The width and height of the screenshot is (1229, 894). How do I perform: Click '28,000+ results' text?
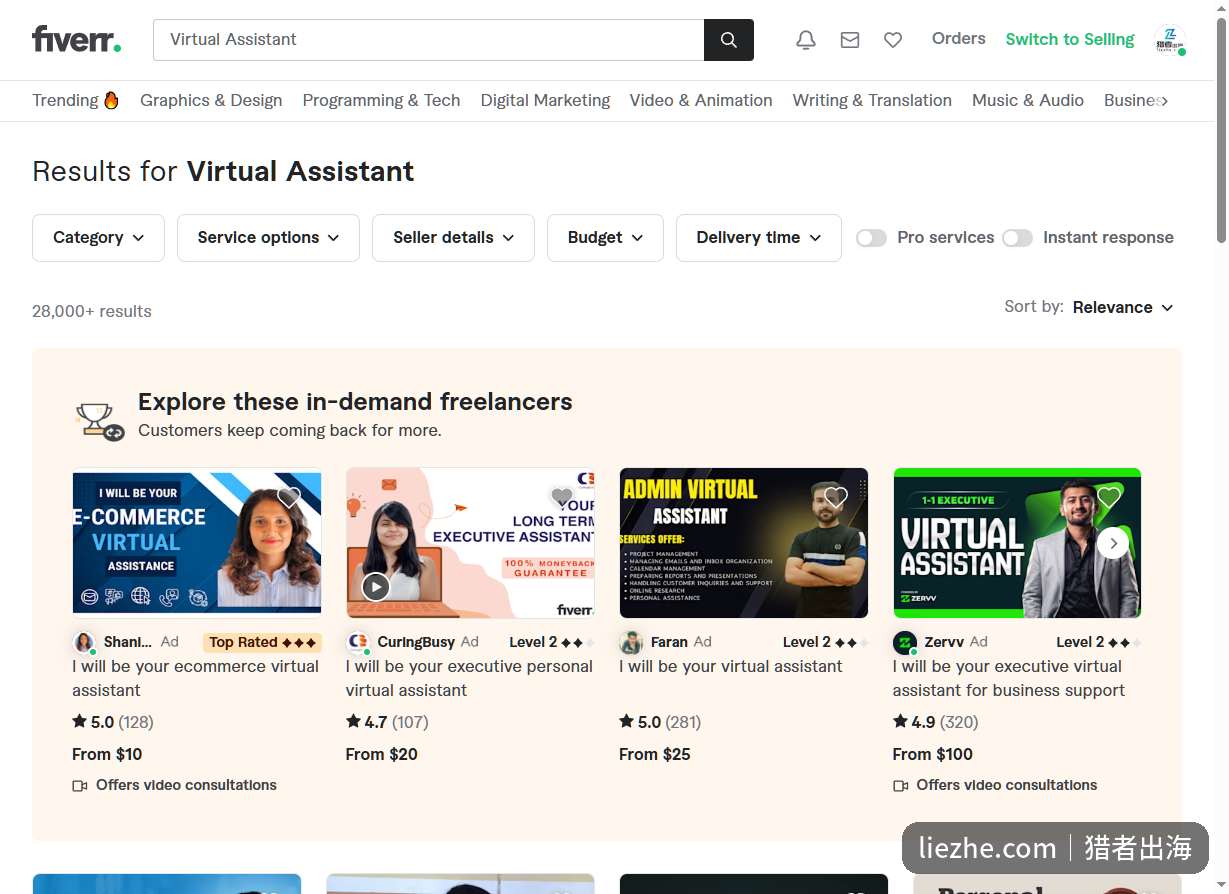[x=92, y=311]
